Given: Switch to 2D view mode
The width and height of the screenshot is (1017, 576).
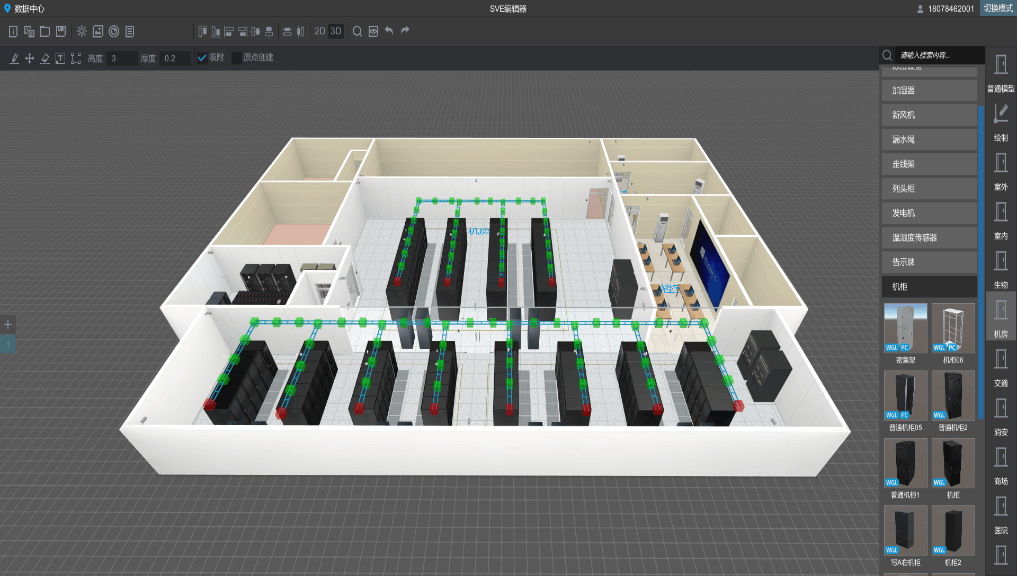Looking at the screenshot, I should pyautogui.click(x=320, y=31).
